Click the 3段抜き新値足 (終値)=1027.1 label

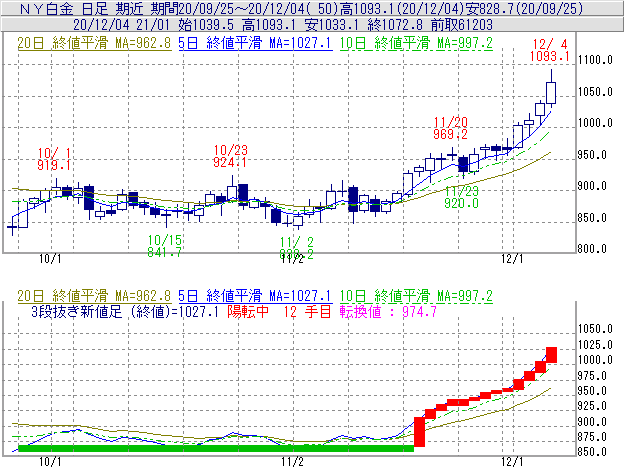[x=125, y=311]
